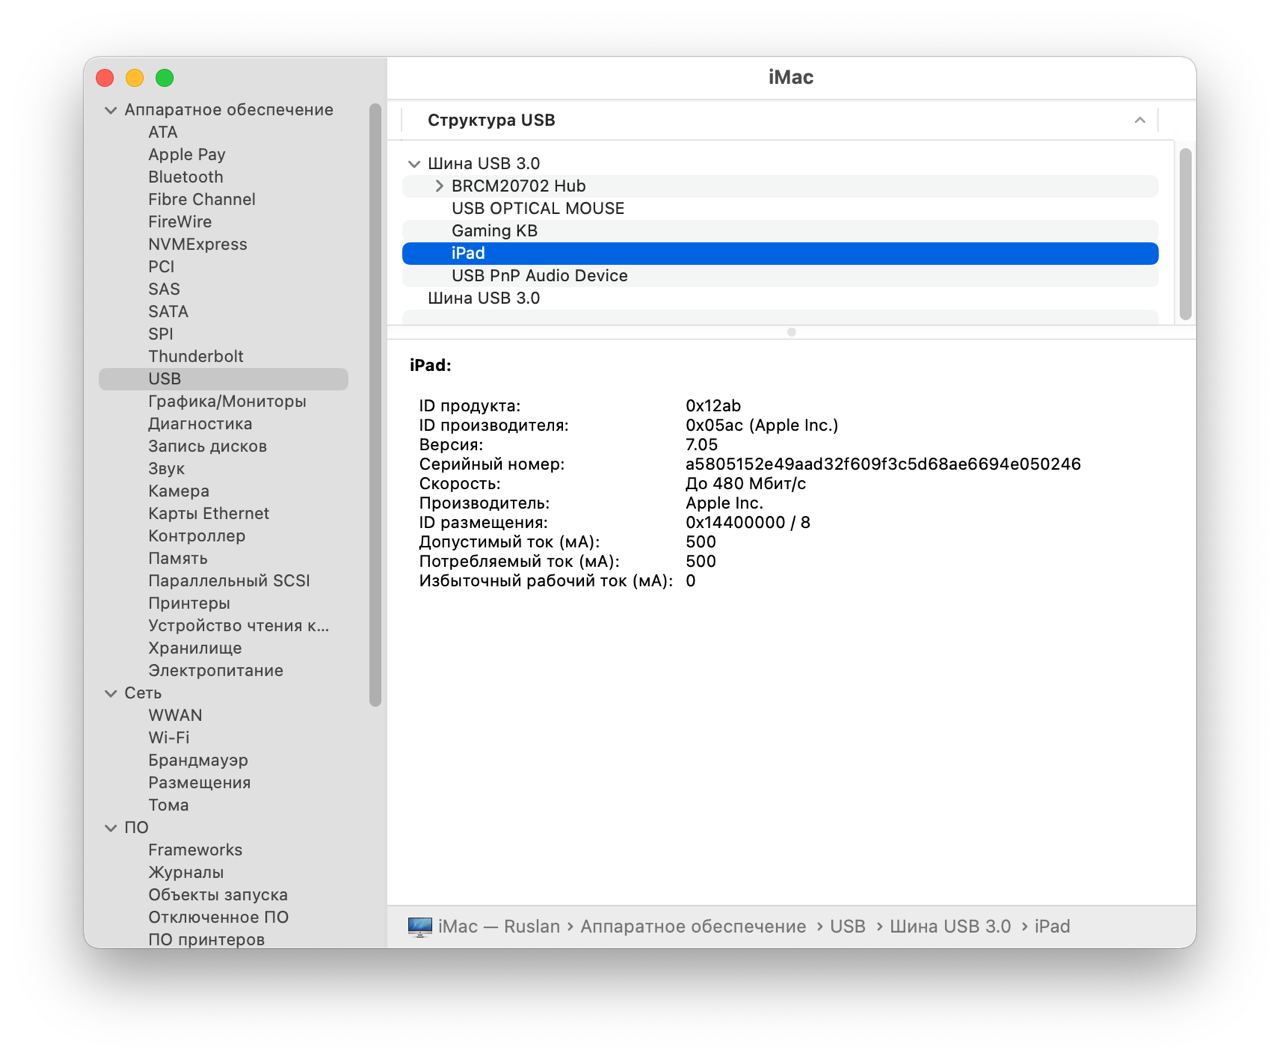Select Контроллер in the sidebar

click(x=197, y=536)
